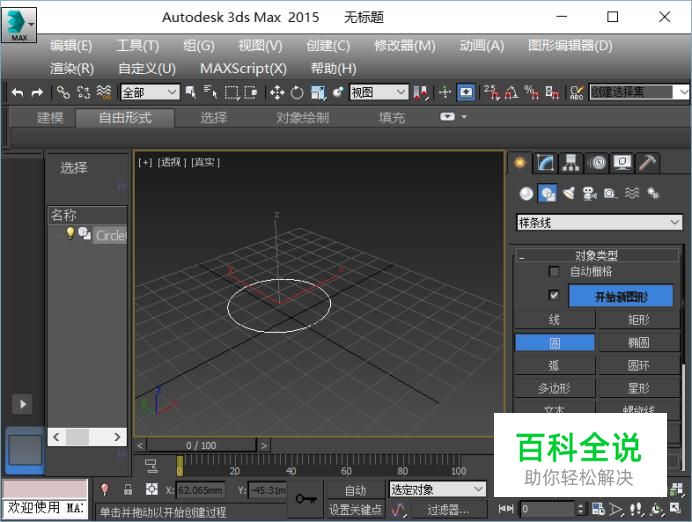Click the 0 / 100 time slider
692x522 pixels.
coord(201,445)
